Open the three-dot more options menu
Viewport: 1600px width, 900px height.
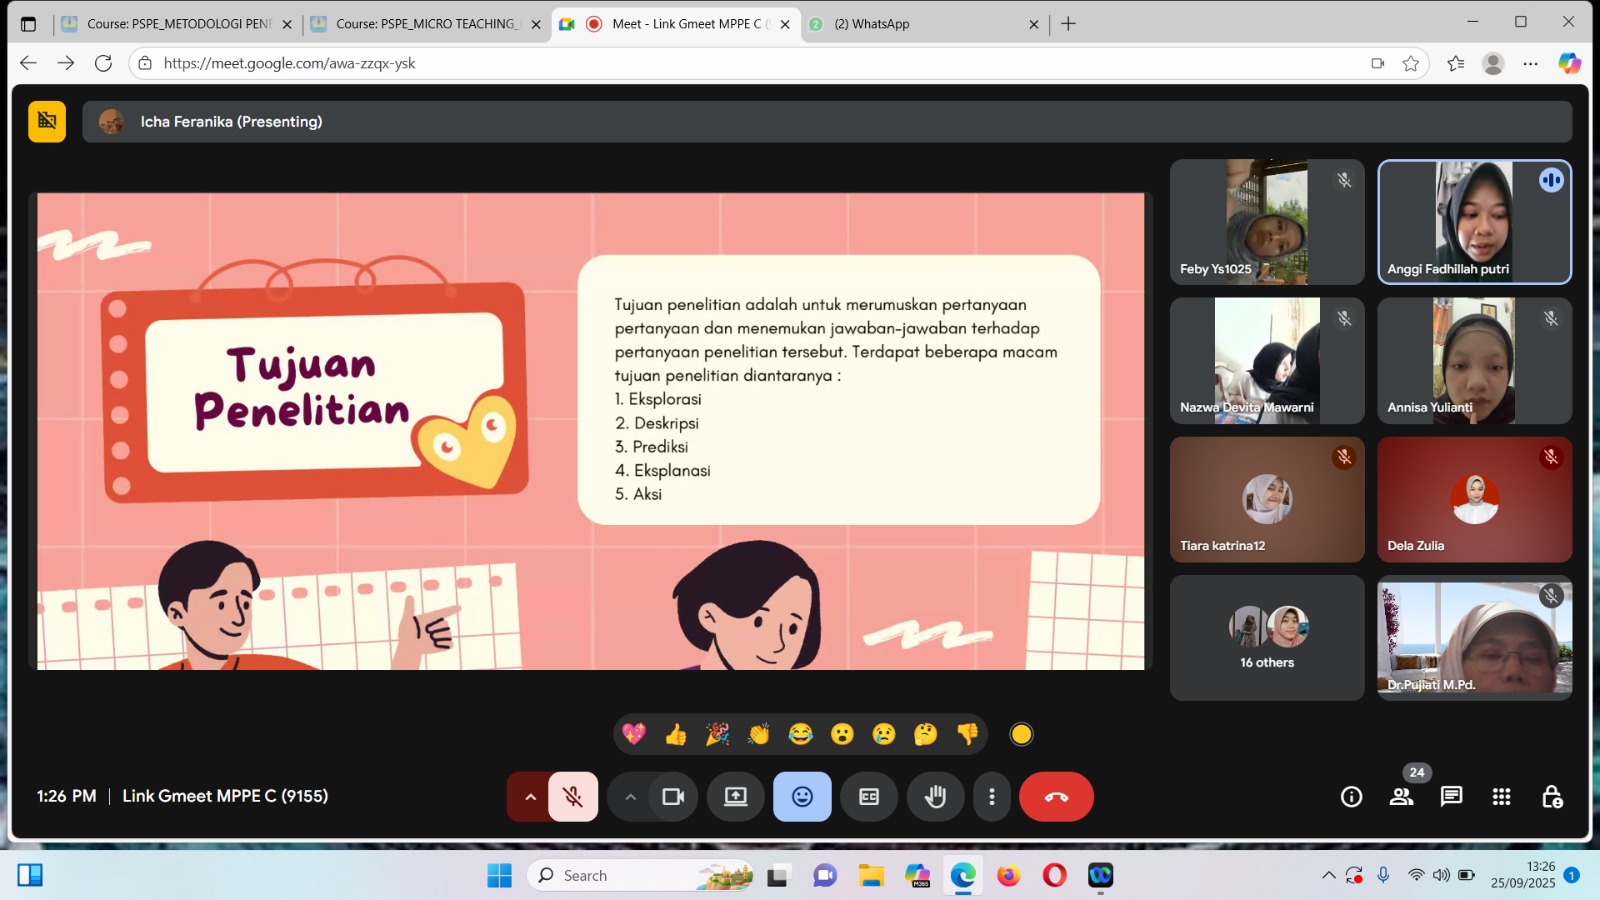(x=991, y=797)
